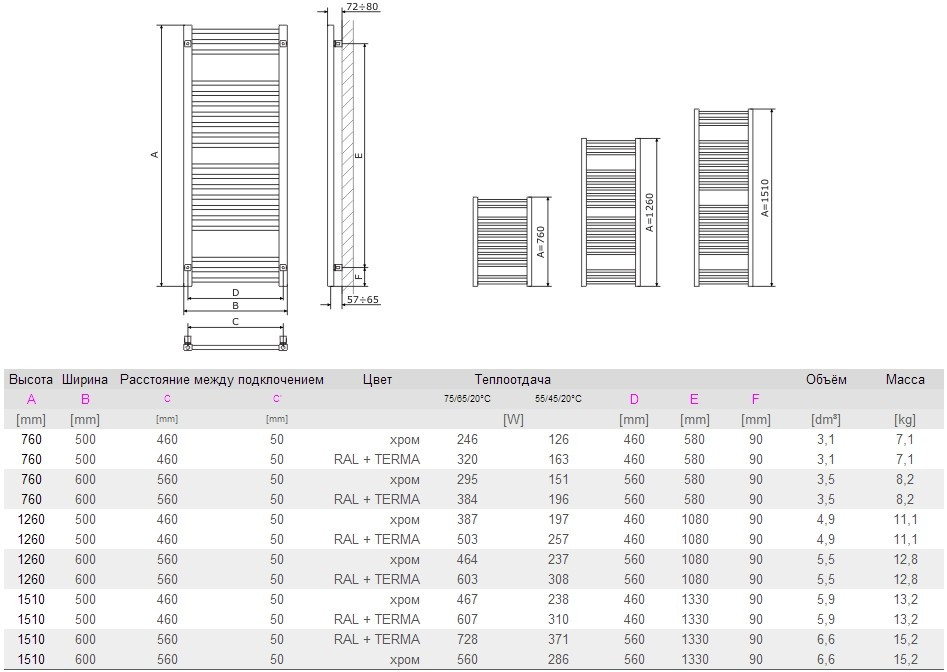Click the 728 heat output value

[467, 640]
